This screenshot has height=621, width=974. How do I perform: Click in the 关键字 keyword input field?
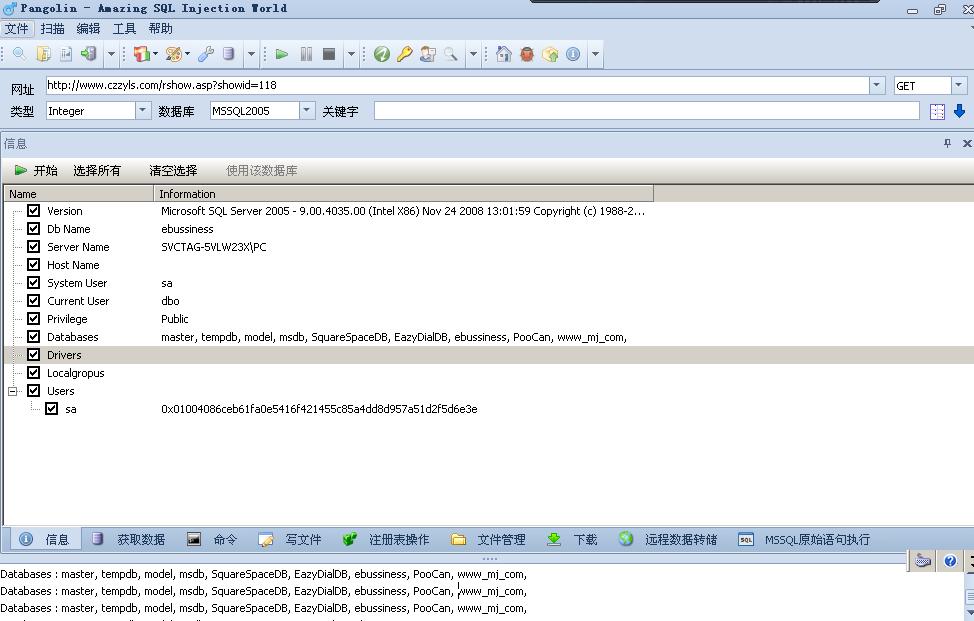(647, 111)
